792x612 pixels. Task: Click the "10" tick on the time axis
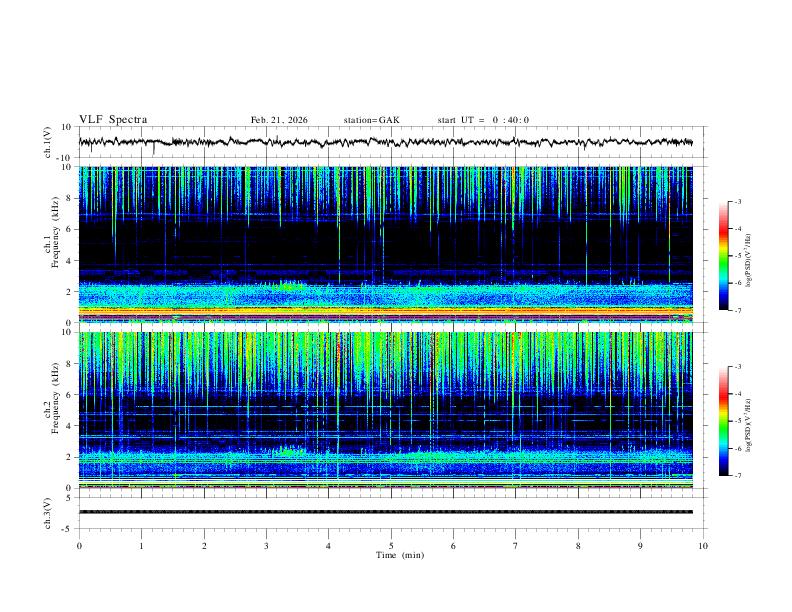pyautogui.click(x=703, y=546)
